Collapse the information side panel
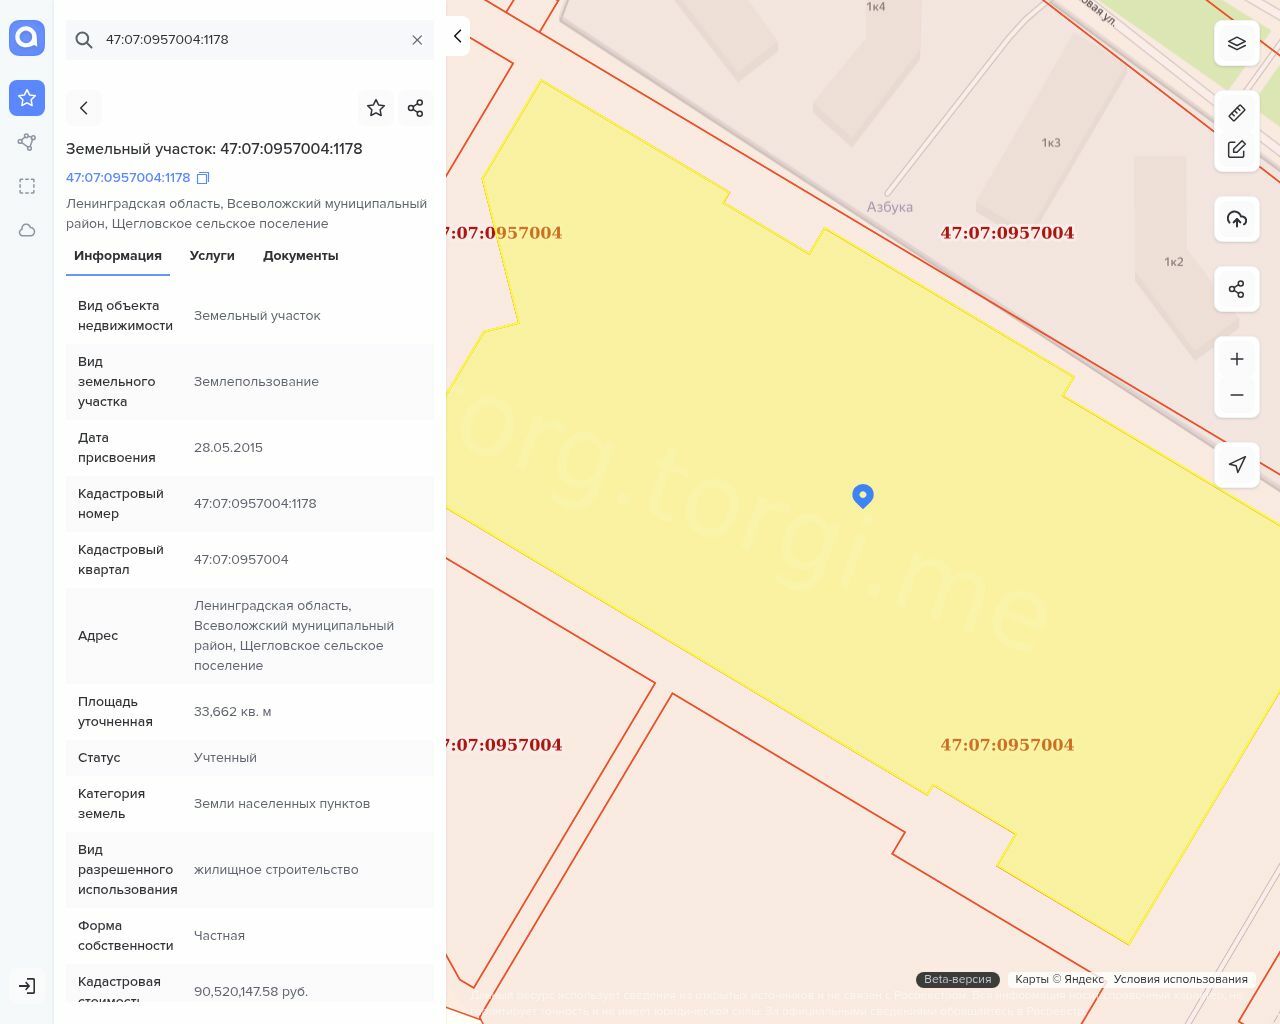Screen dimensions: 1280x1024 click(457, 36)
